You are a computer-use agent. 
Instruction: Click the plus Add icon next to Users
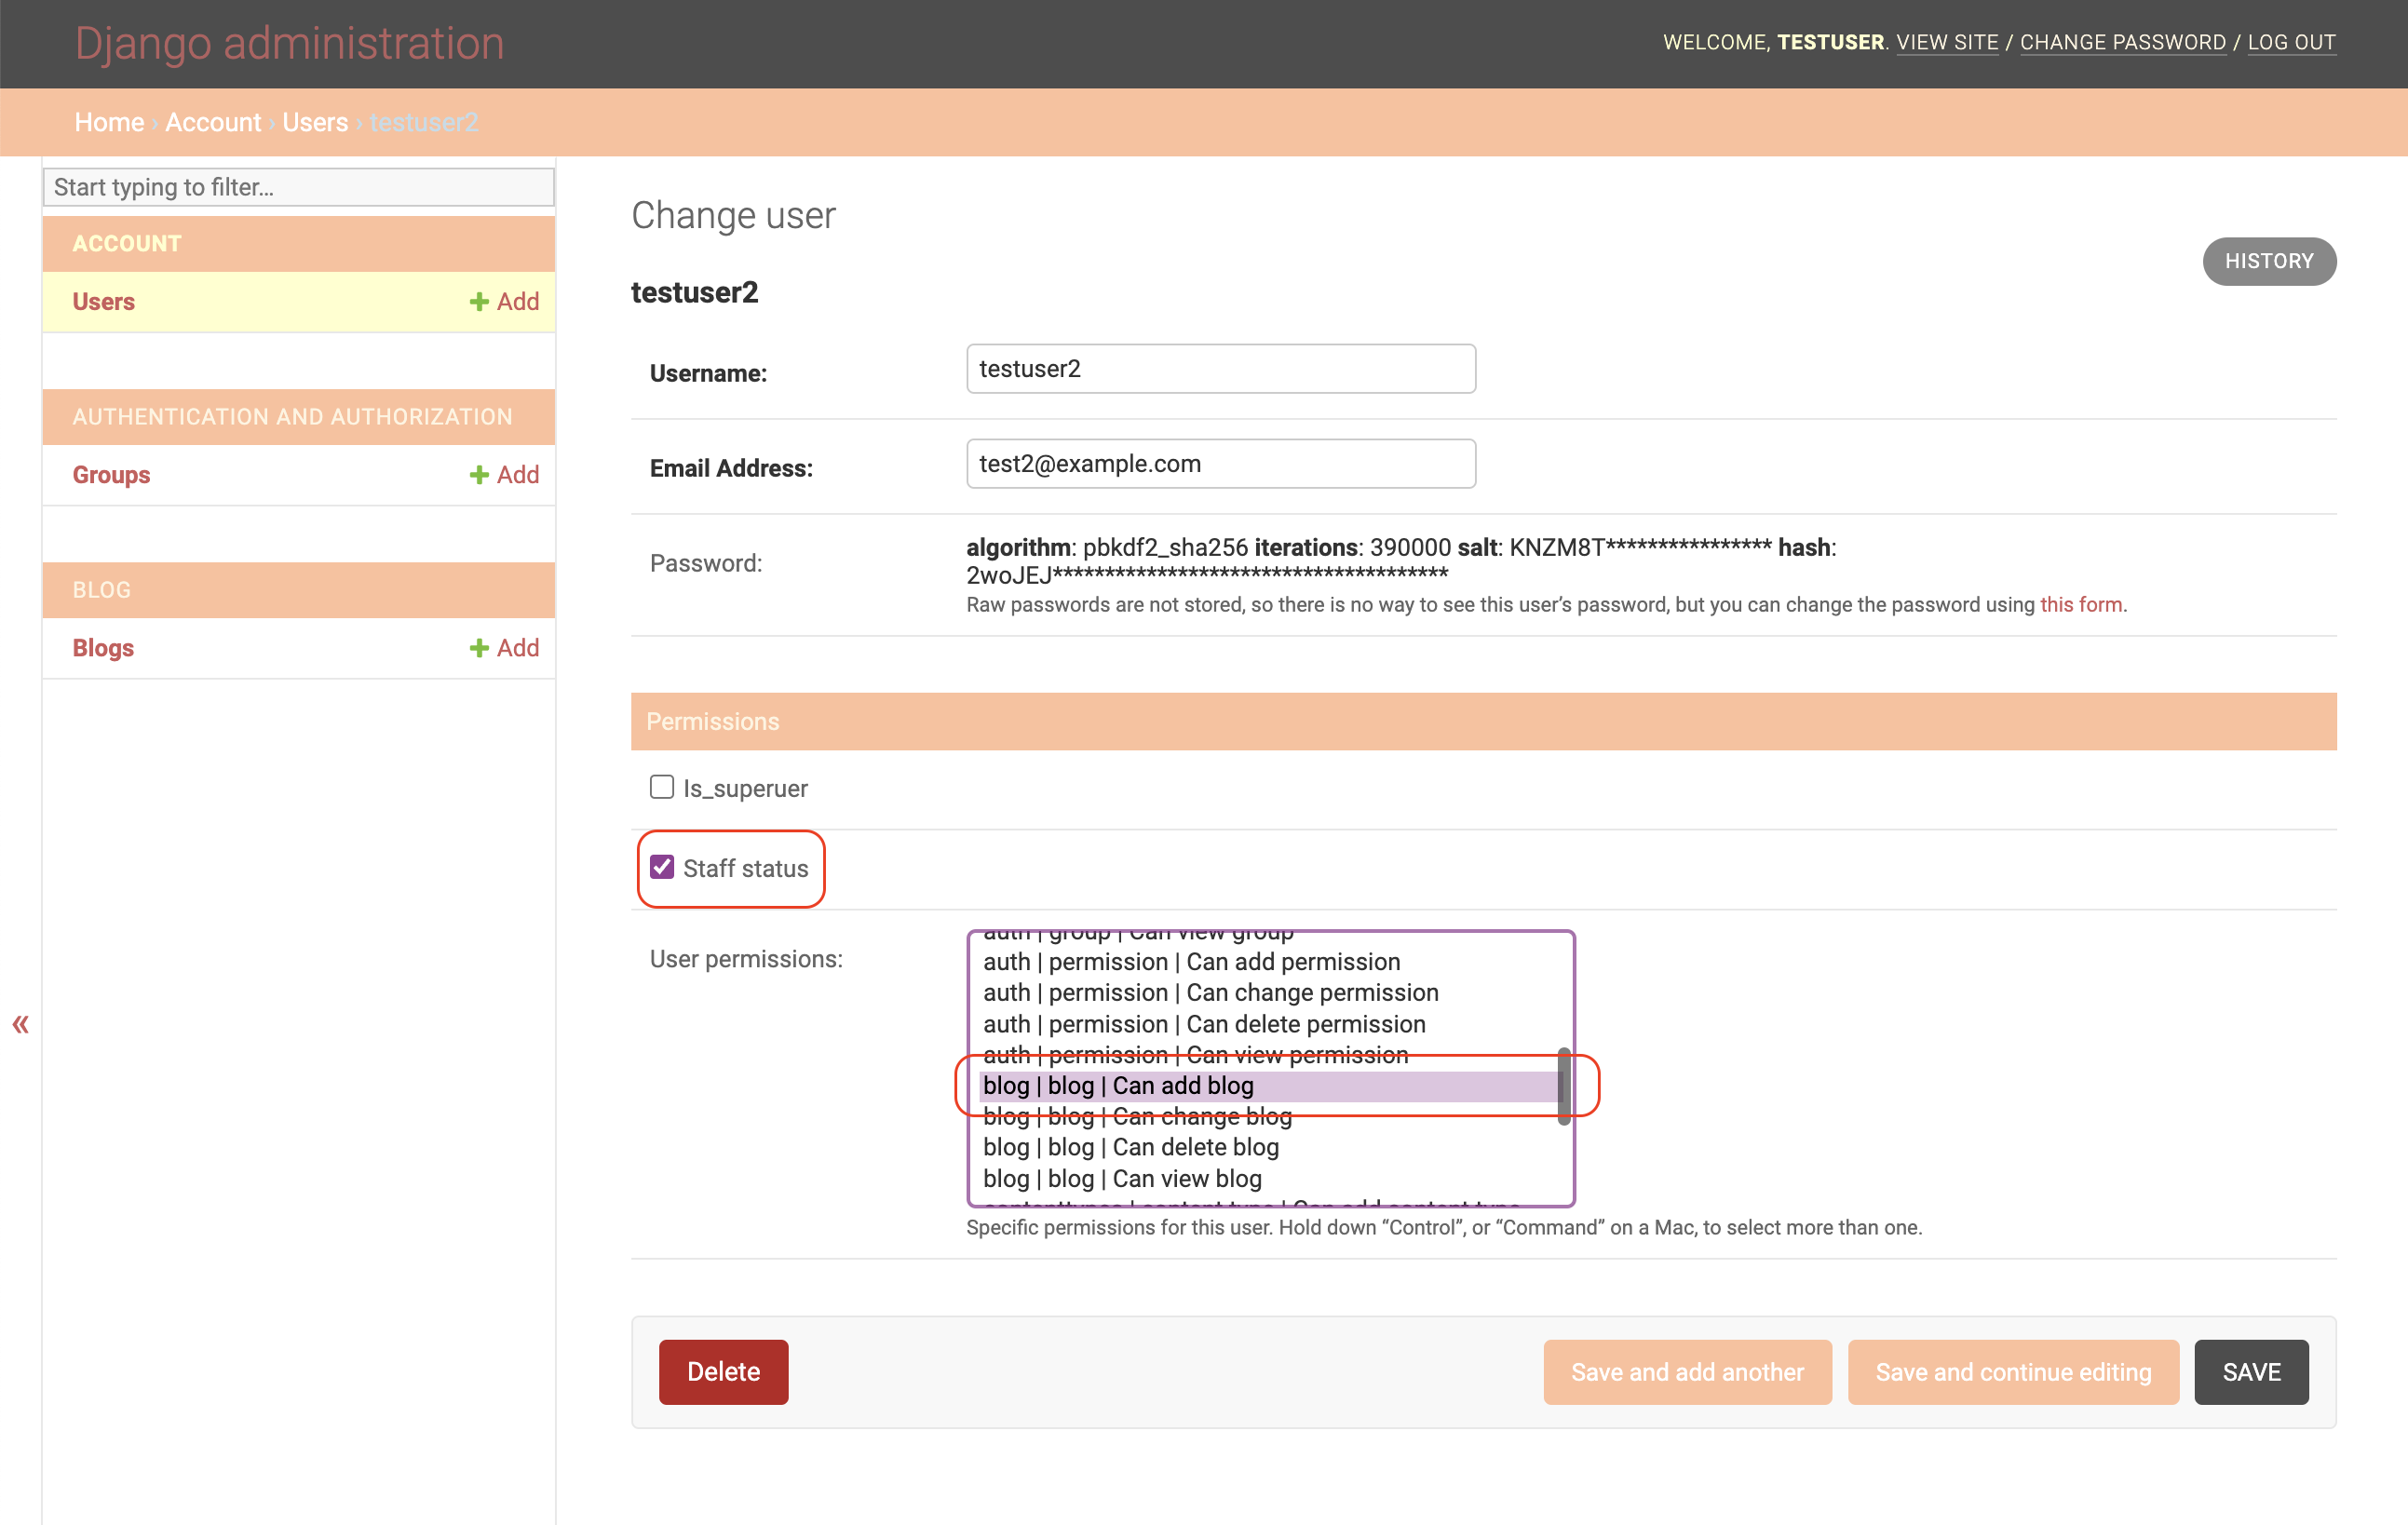point(480,302)
